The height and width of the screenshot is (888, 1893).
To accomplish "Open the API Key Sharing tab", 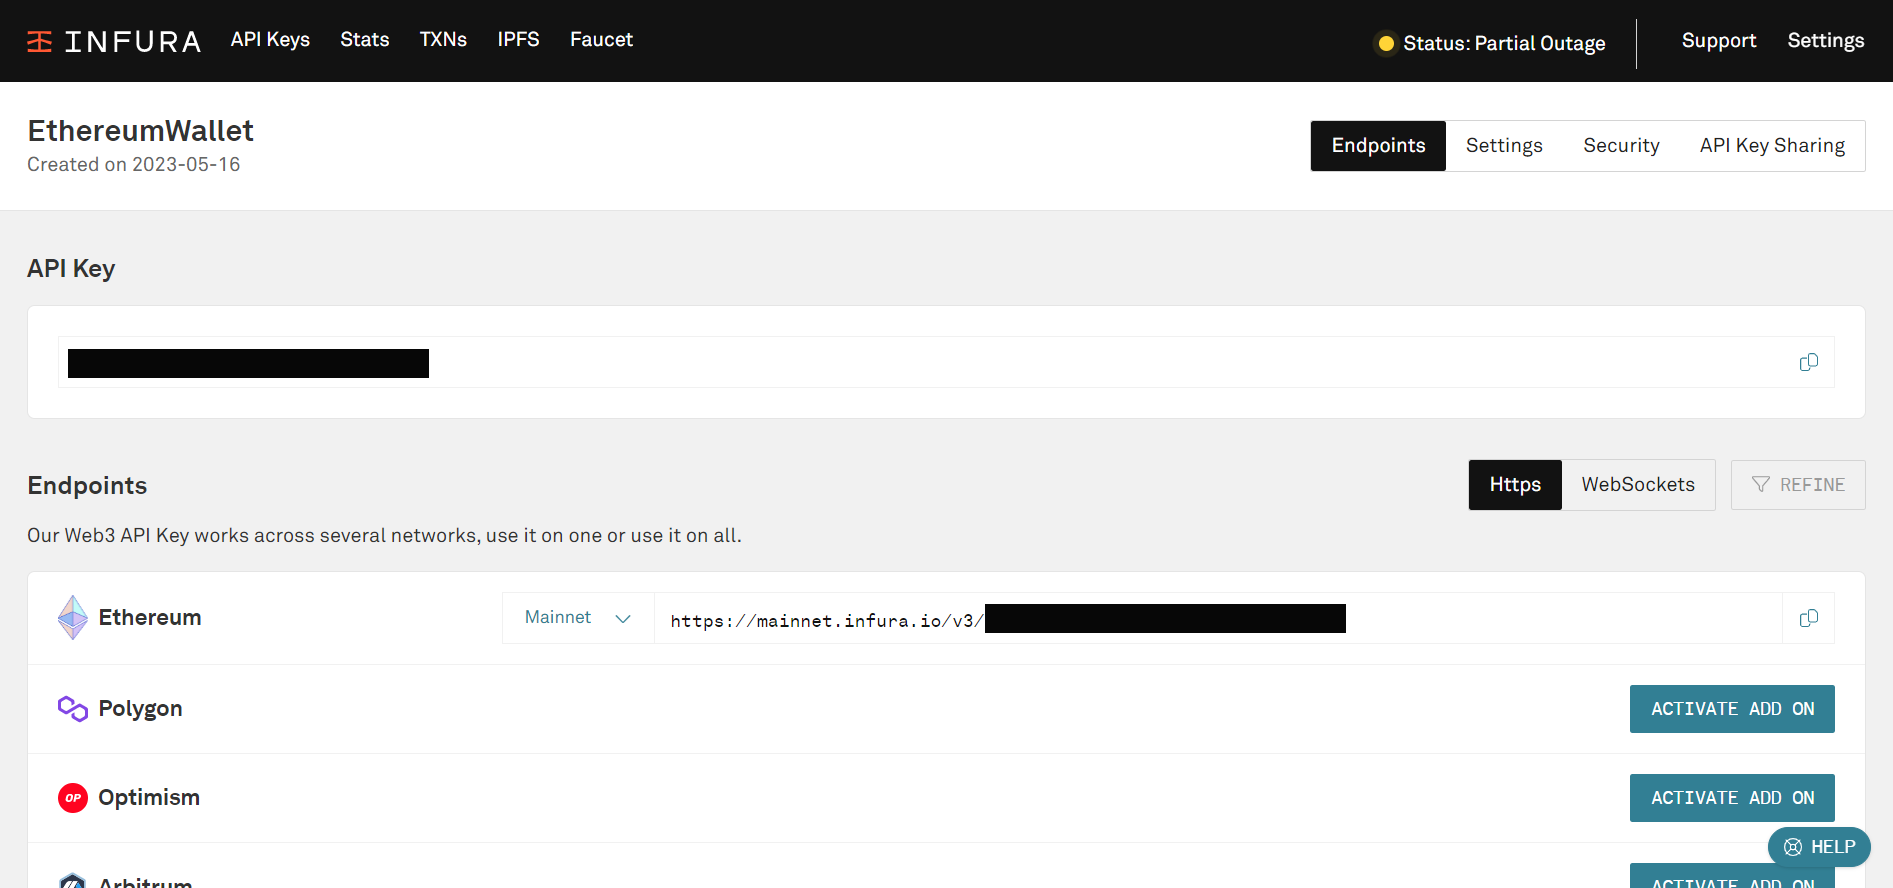I will tap(1772, 146).
